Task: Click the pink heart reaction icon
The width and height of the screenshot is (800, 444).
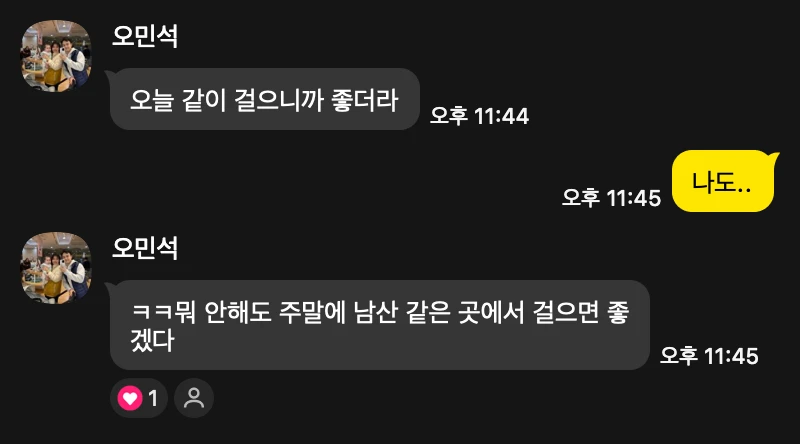Action: click(x=130, y=398)
